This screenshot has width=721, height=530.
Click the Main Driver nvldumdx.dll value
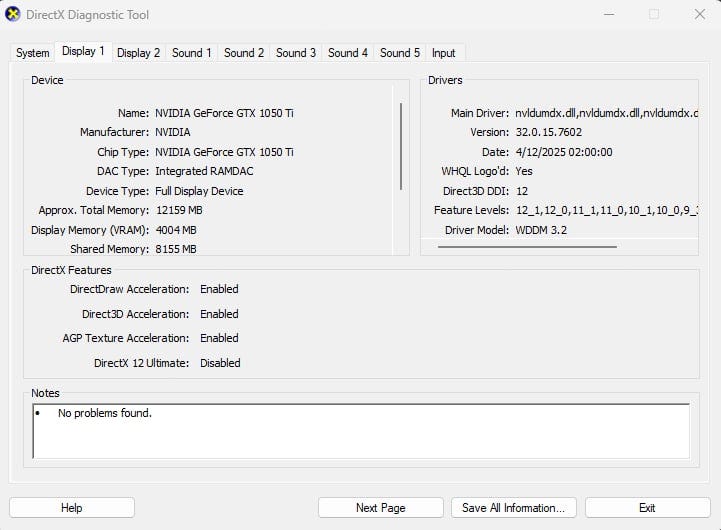pos(606,113)
